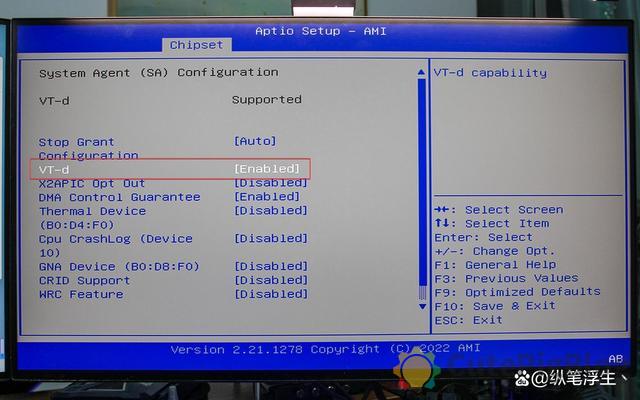Select the DMA Control Guarantee label
The height and width of the screenshot is (400, 640).
(x=120, y=197)
